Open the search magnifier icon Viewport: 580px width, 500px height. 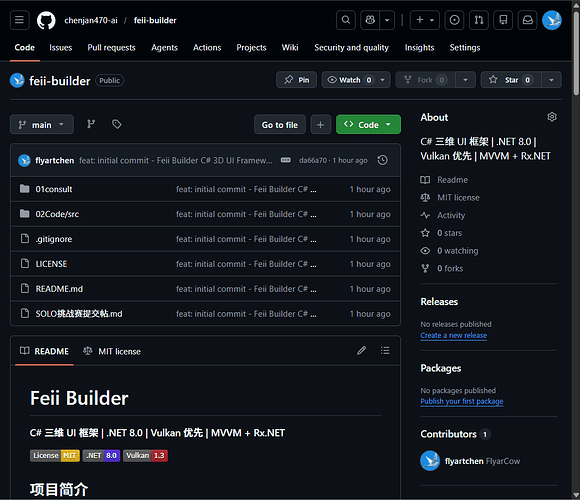[x=345, y=20]
